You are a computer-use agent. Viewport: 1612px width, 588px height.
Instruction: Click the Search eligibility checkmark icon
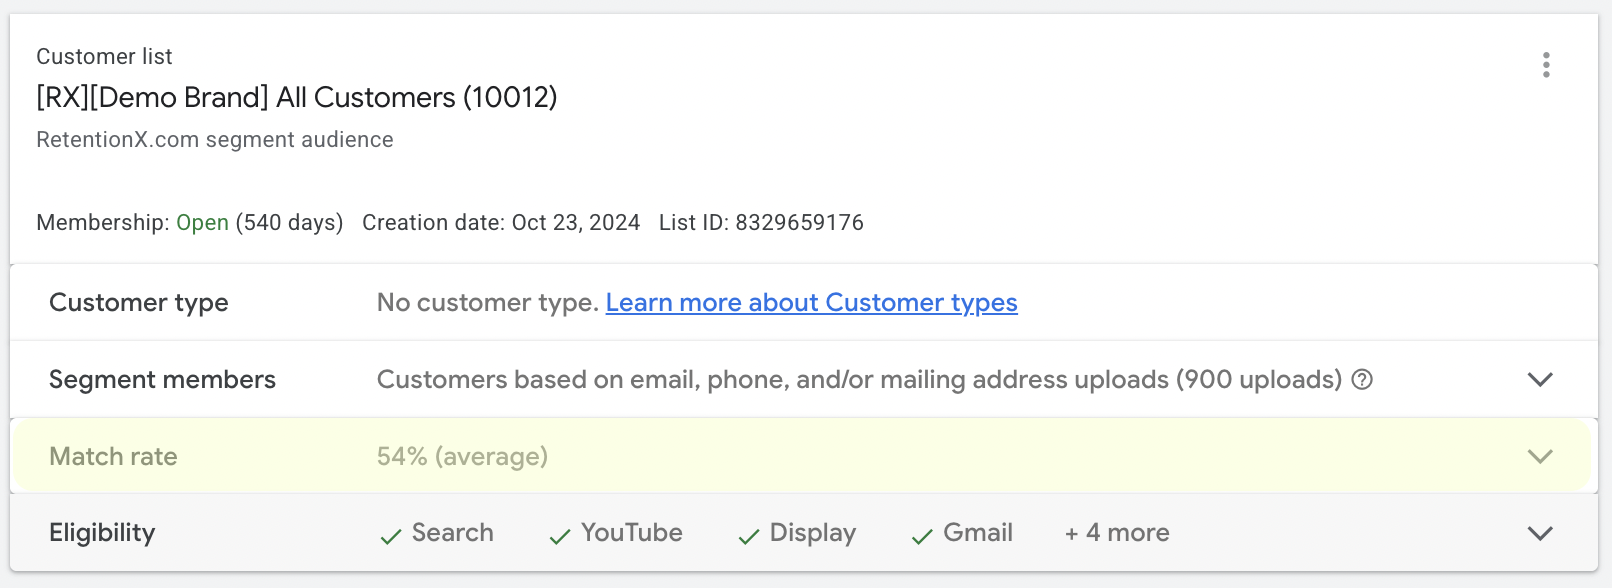pyautogui.click(x=389, y=535)
